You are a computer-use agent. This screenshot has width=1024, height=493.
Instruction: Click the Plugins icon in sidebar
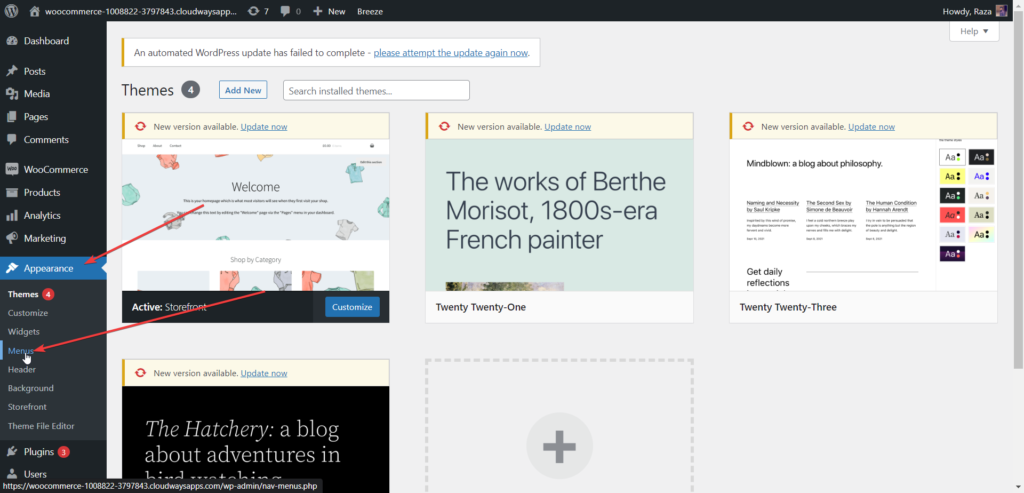tap(12, 451)
